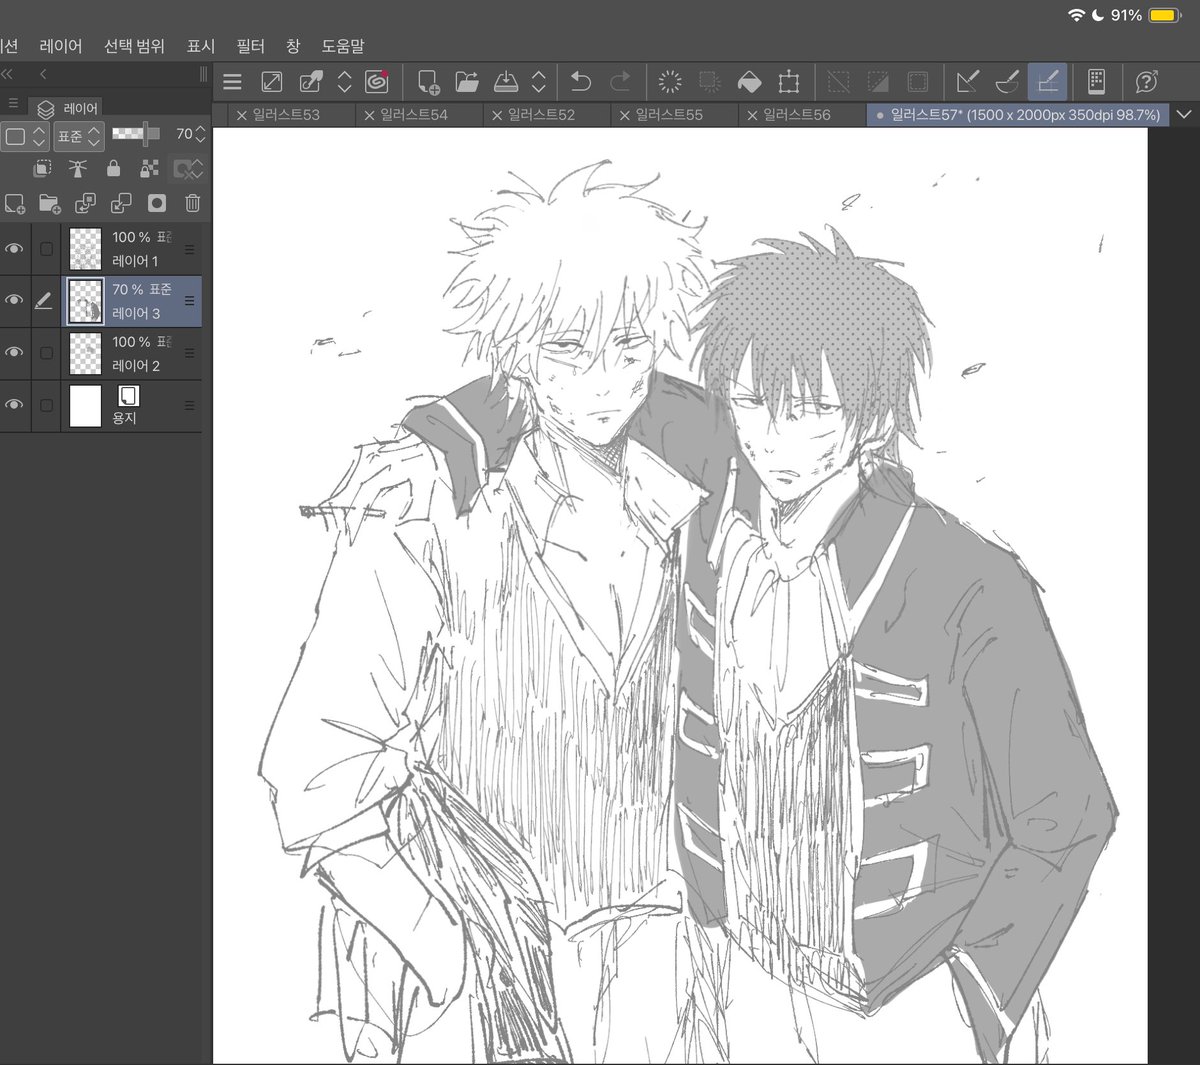Viewport: 1200px width, 1065px height.
Task: Undo the last action
Action: click(x=581, y=82)
